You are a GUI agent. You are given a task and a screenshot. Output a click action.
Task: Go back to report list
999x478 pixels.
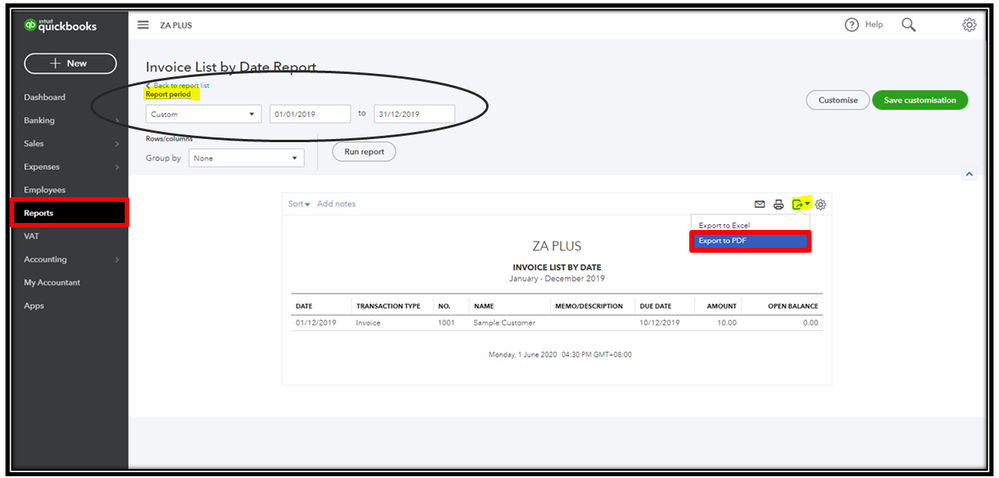pyautogui.click(x=178, y=85)
